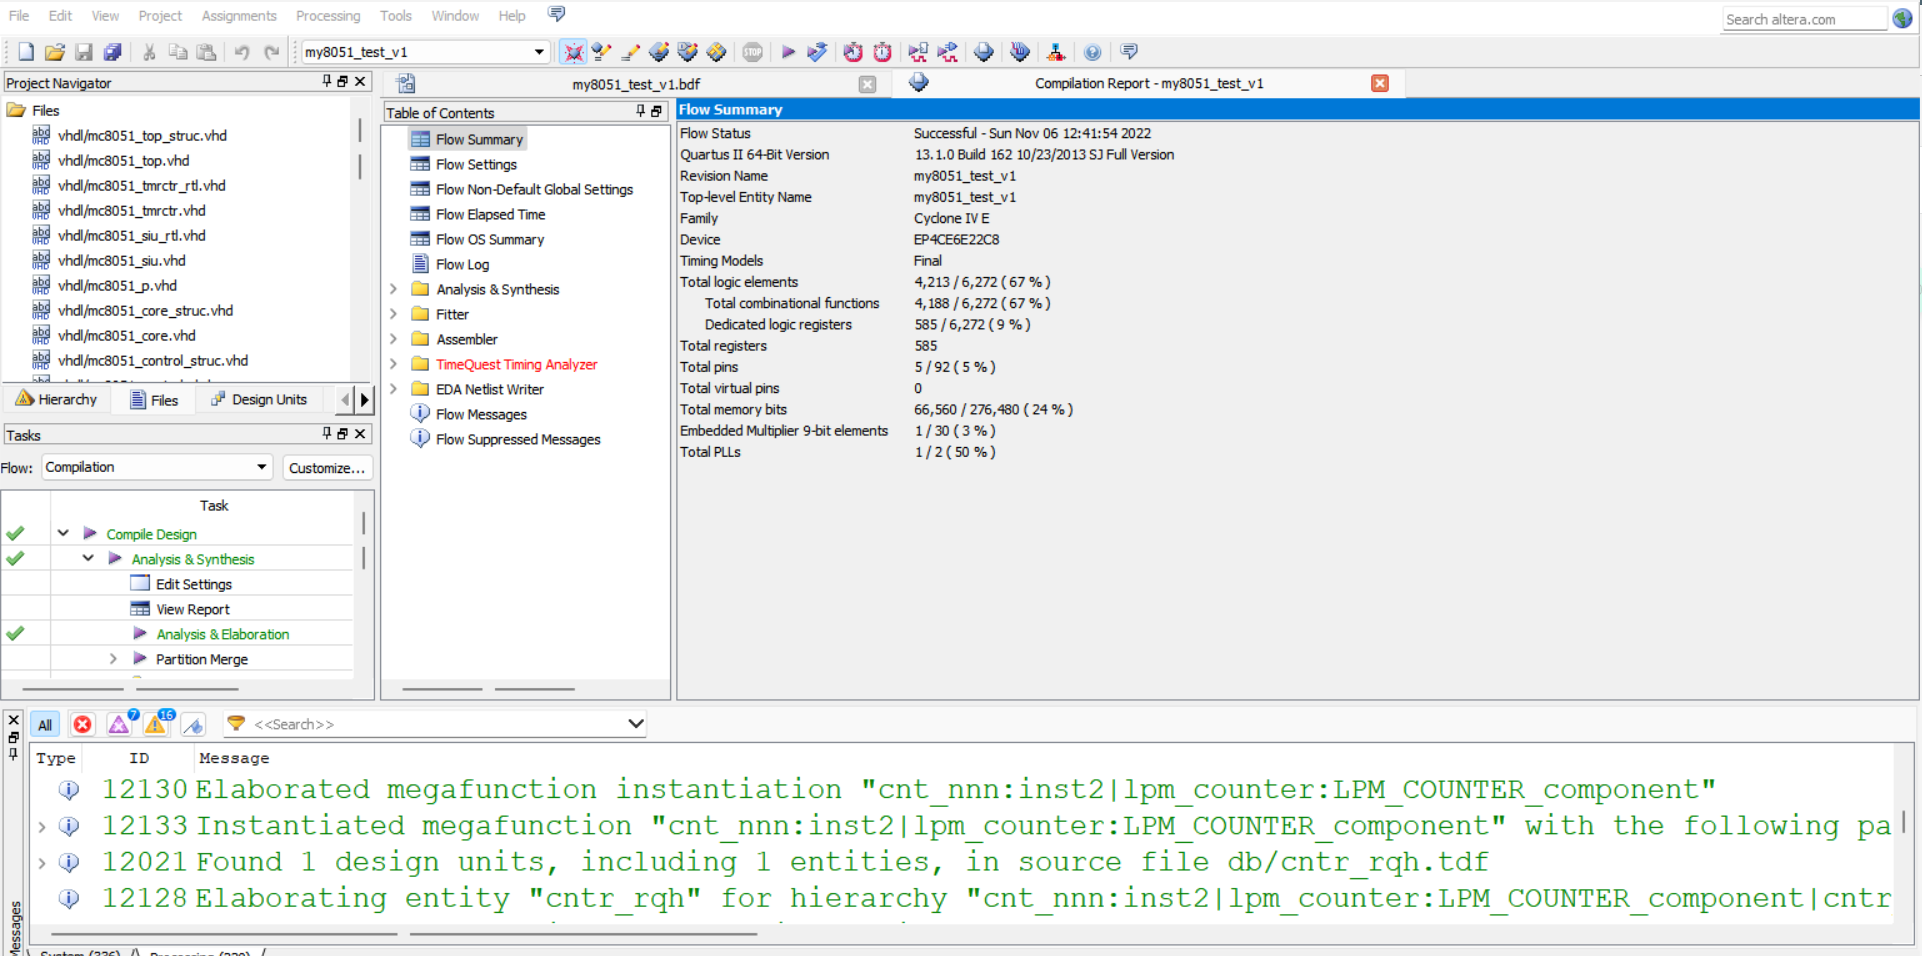Image resolution: width=1922 pixels, height=956 pixels.
Task: Switch to my8051_test_v1.bdf tab
Action: (x=636, y=84)
